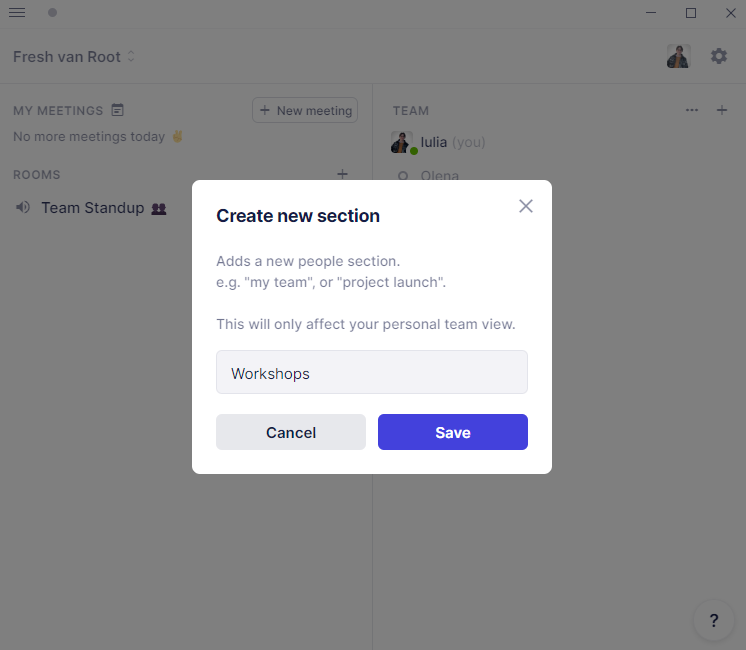Cancel creating the new section
The height and width of the screenshot is (650, 746).
point(291,432)
